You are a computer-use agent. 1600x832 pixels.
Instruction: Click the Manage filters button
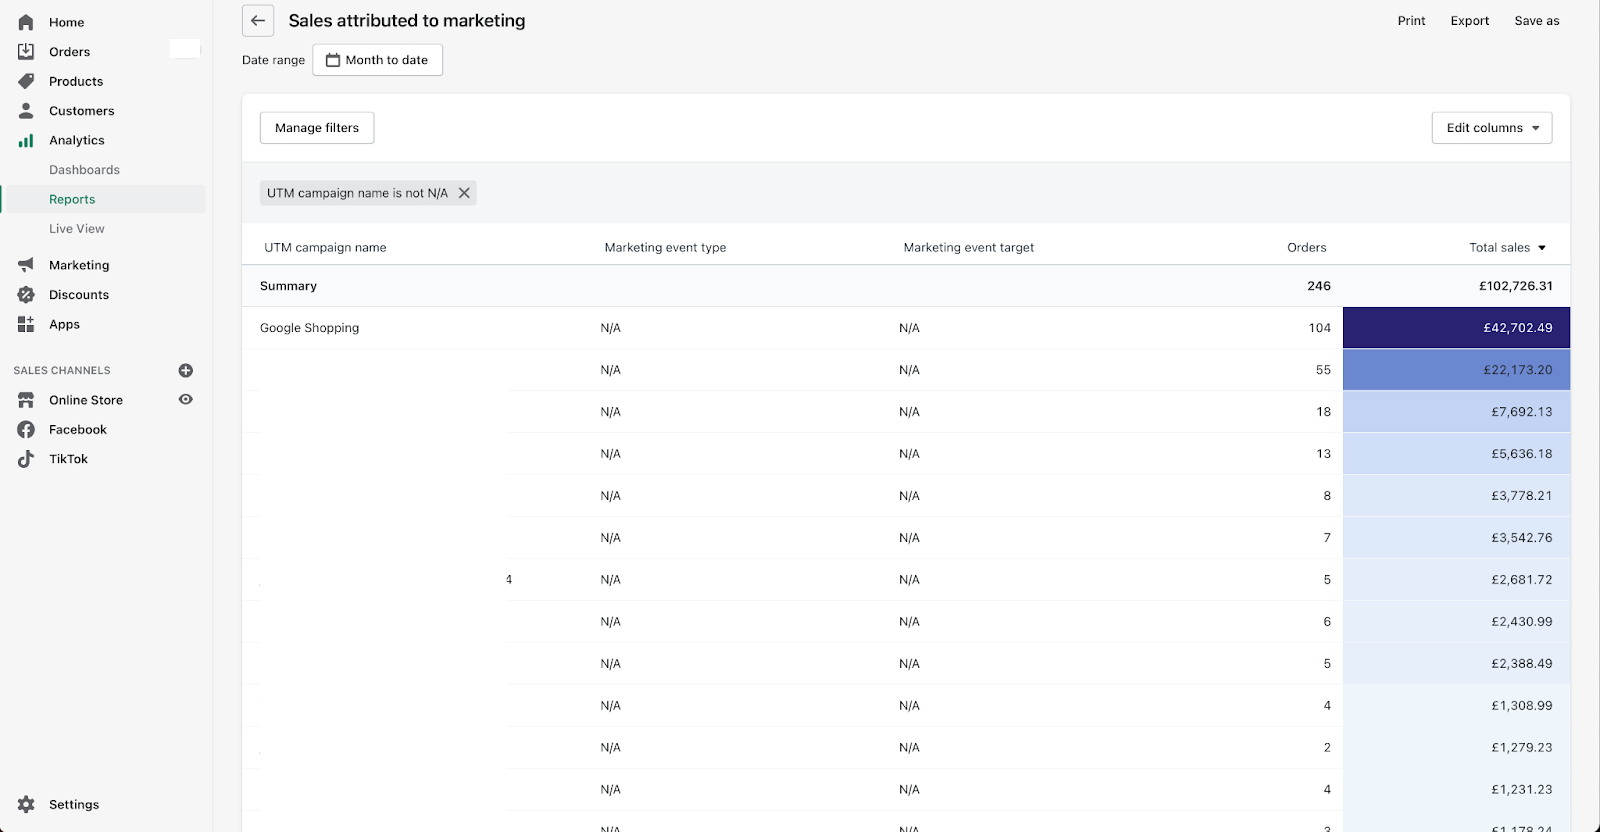point(317,128)
